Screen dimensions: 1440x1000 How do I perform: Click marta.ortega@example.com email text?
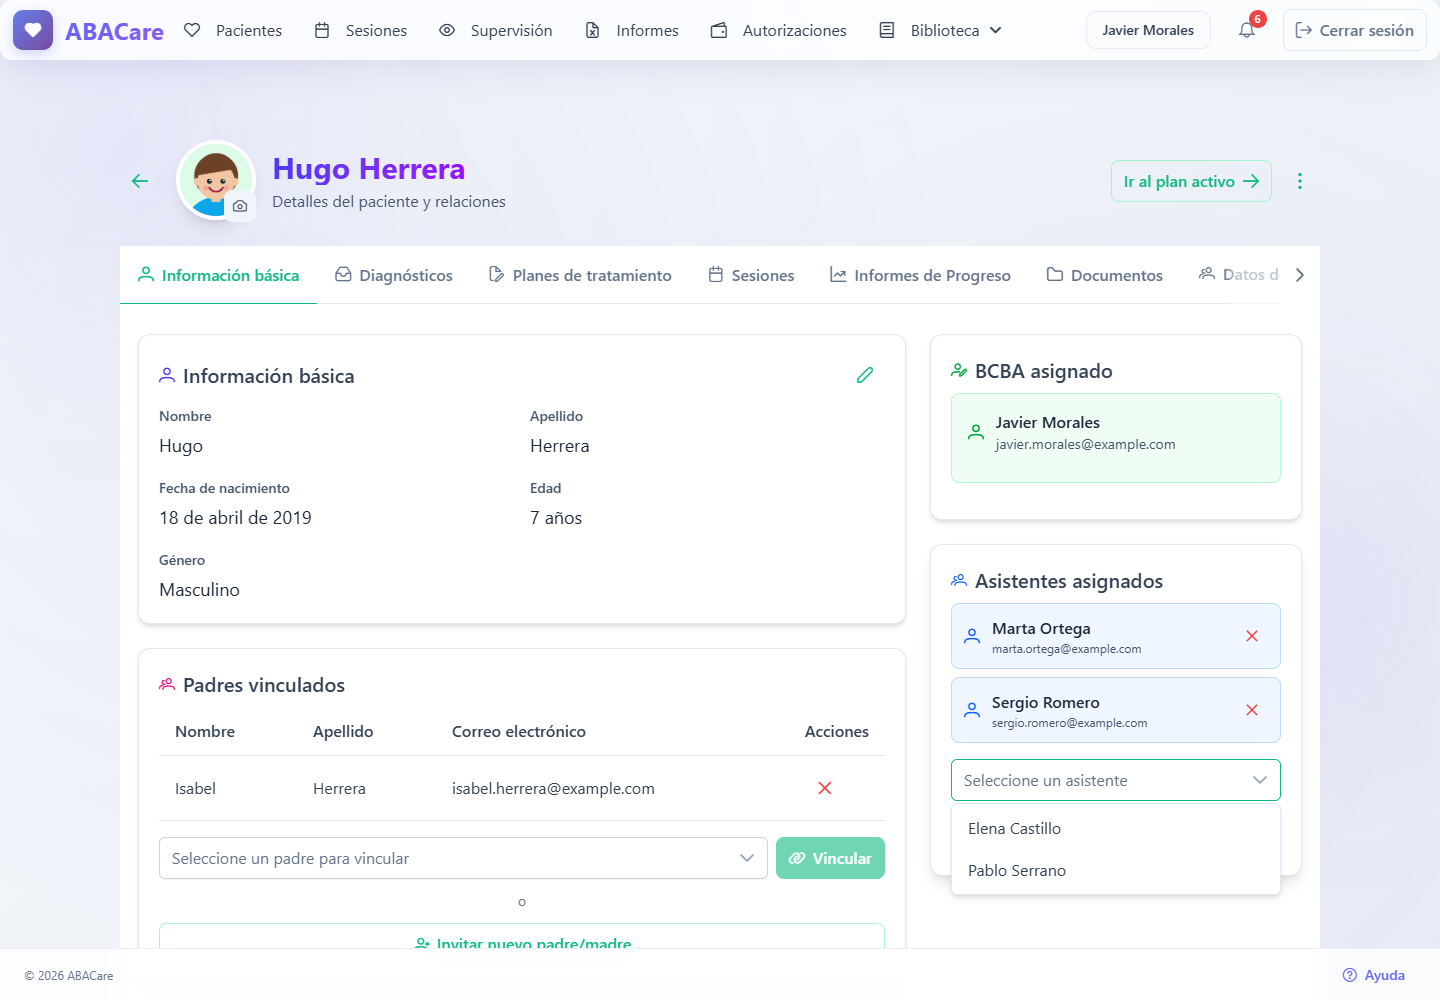tap(1066, 649)
